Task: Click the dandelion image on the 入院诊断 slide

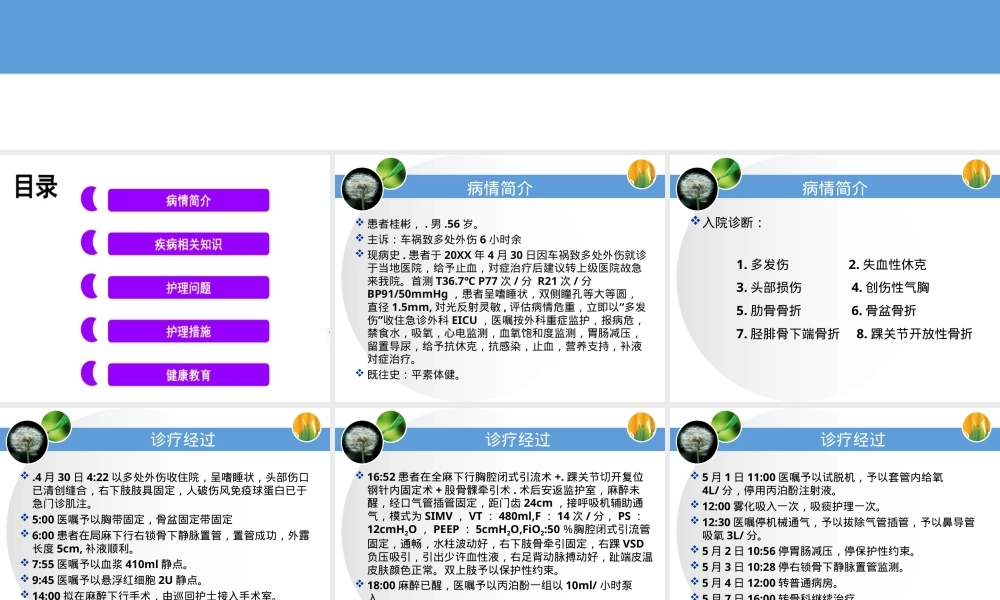Action: click(x=696, y=189)
